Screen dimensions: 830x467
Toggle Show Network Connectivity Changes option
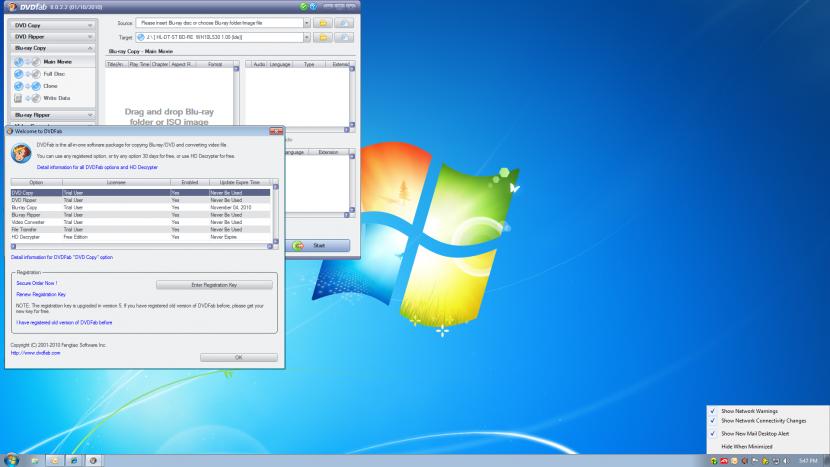(x=768, y=420)
